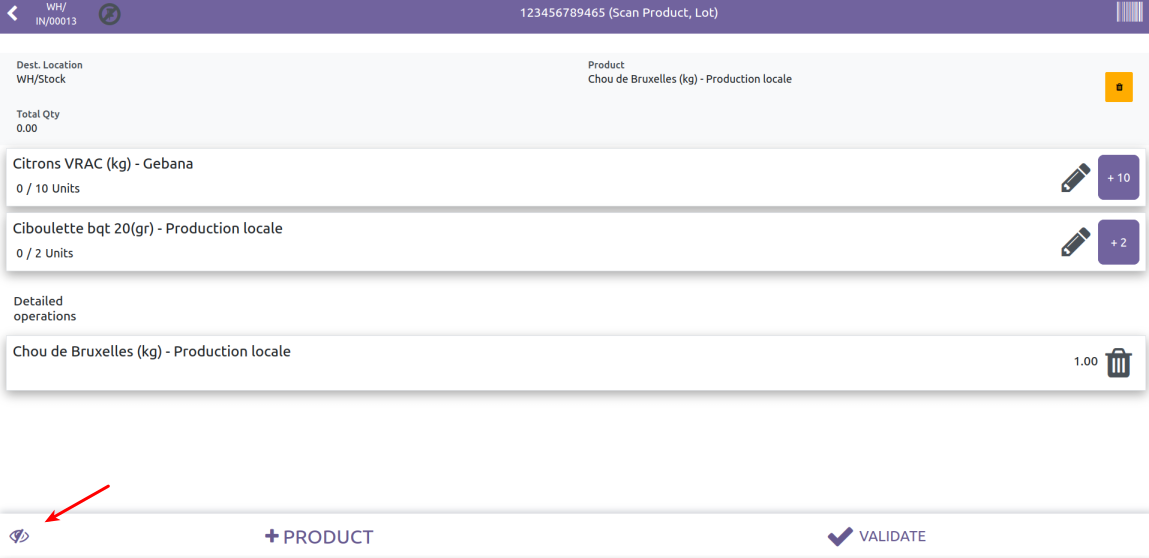Screen dimensions: 1149x558
Task: Edit the Citrons VRAC line with its pencil
Action: [x=1075, y=178]
